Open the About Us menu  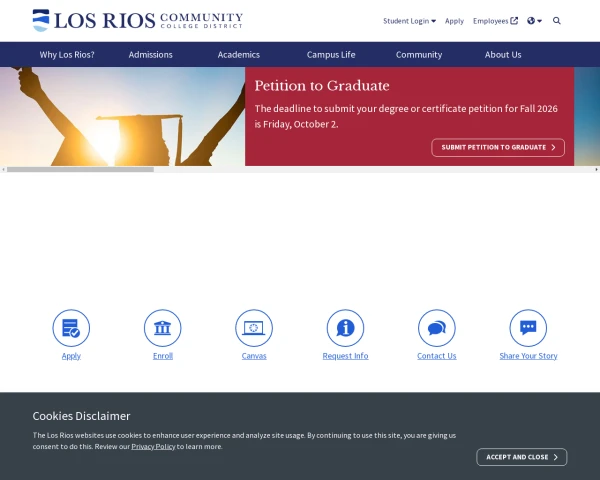click(x=503, y=55)
